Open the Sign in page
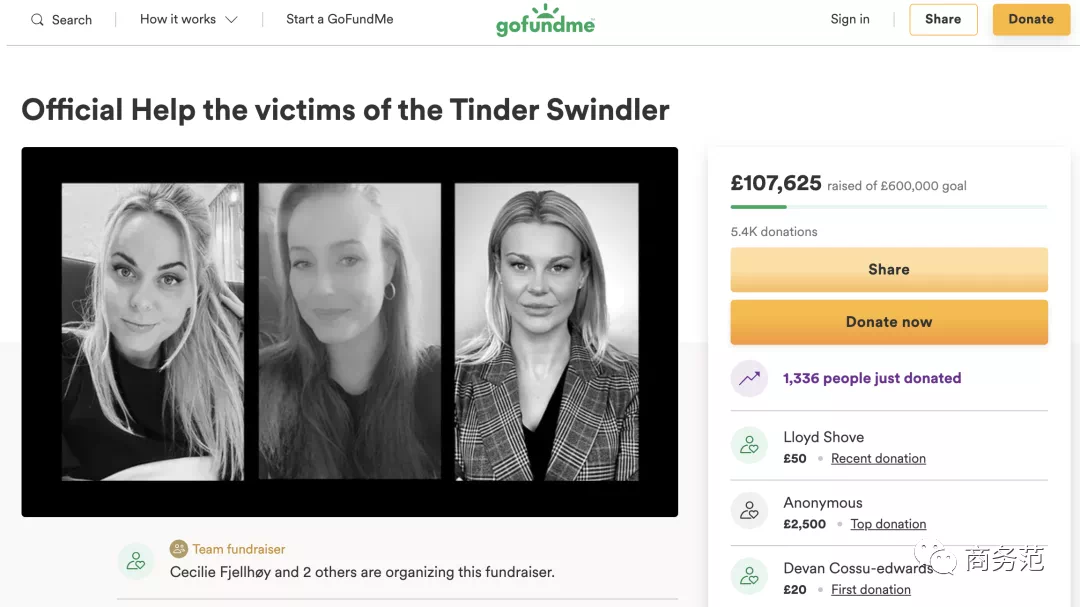The image size is (1080, 607). tap(850, 19)
